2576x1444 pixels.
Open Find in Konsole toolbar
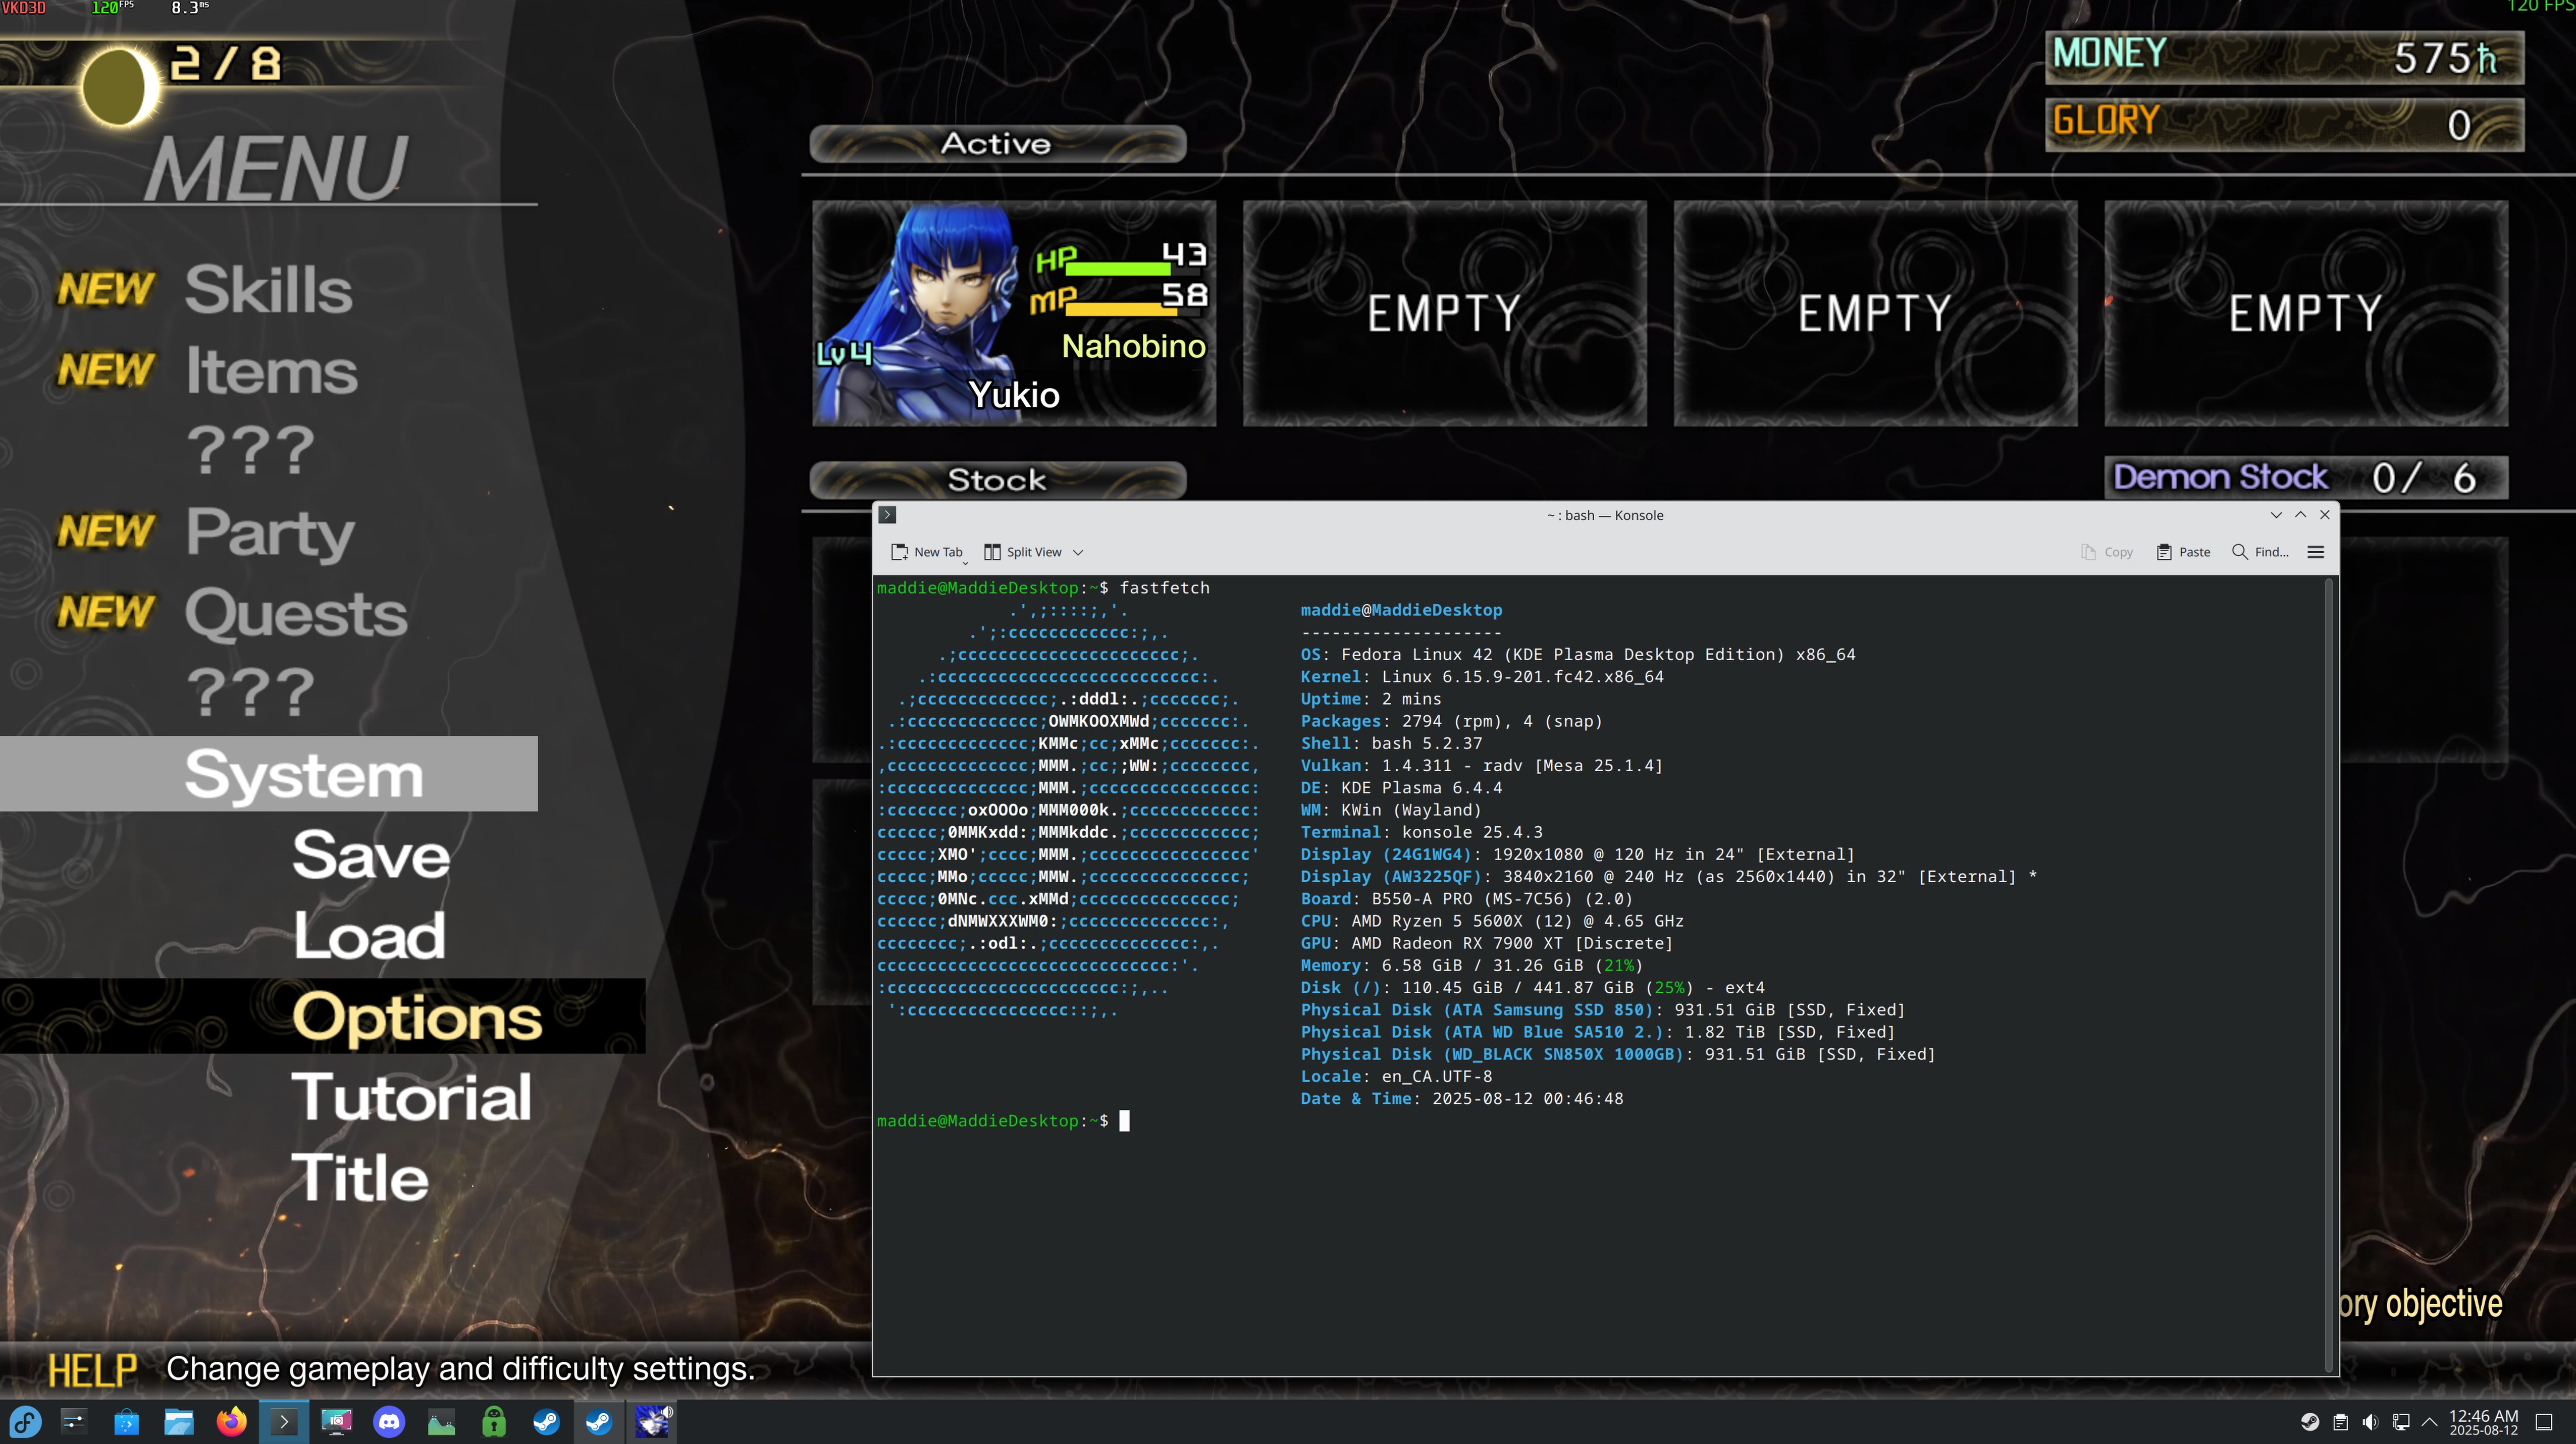point(2260,552)
